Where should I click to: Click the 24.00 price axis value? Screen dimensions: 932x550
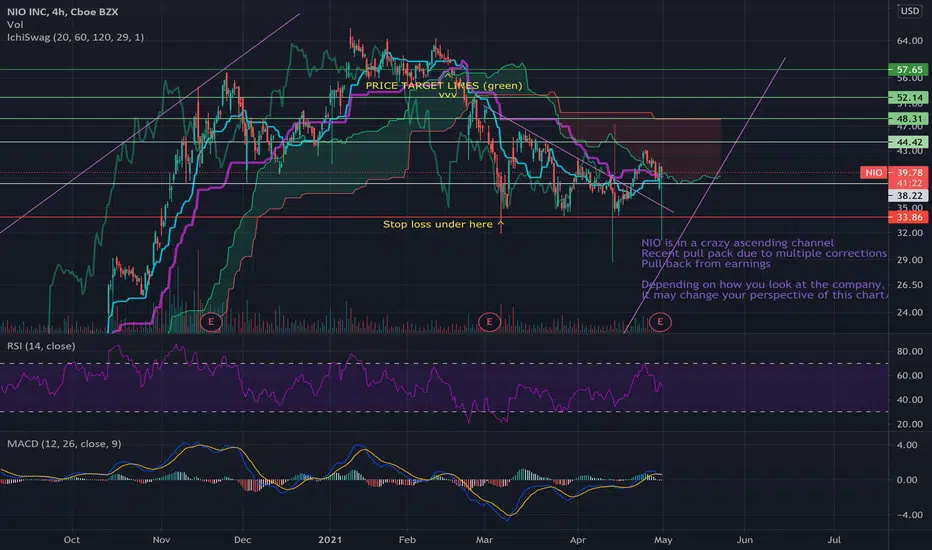coord(909,312)
